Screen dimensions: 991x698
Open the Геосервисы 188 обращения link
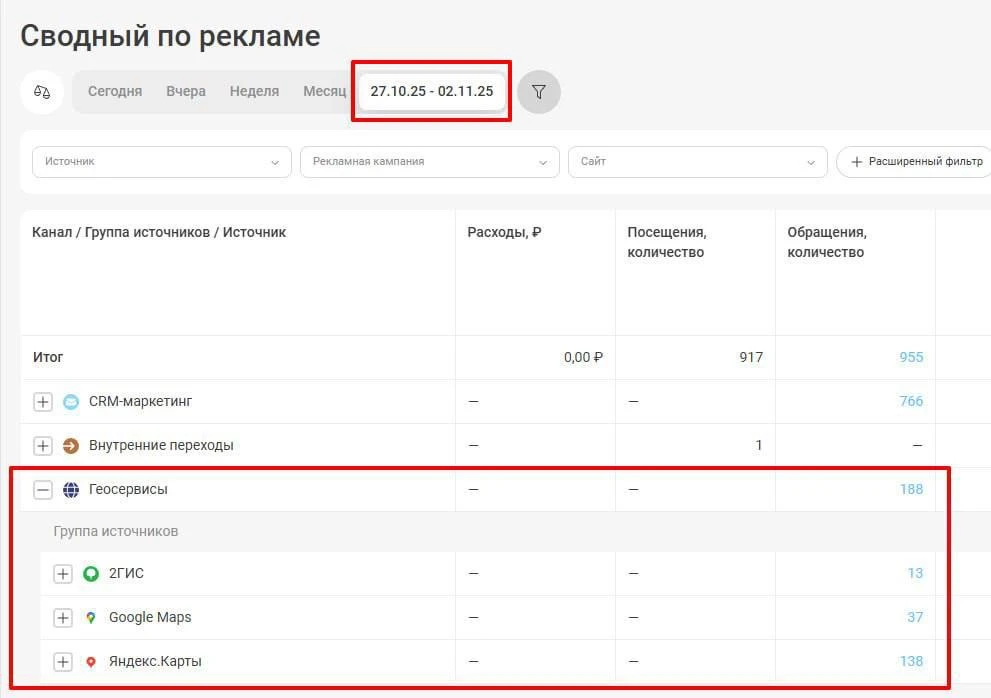pos(911,489)
